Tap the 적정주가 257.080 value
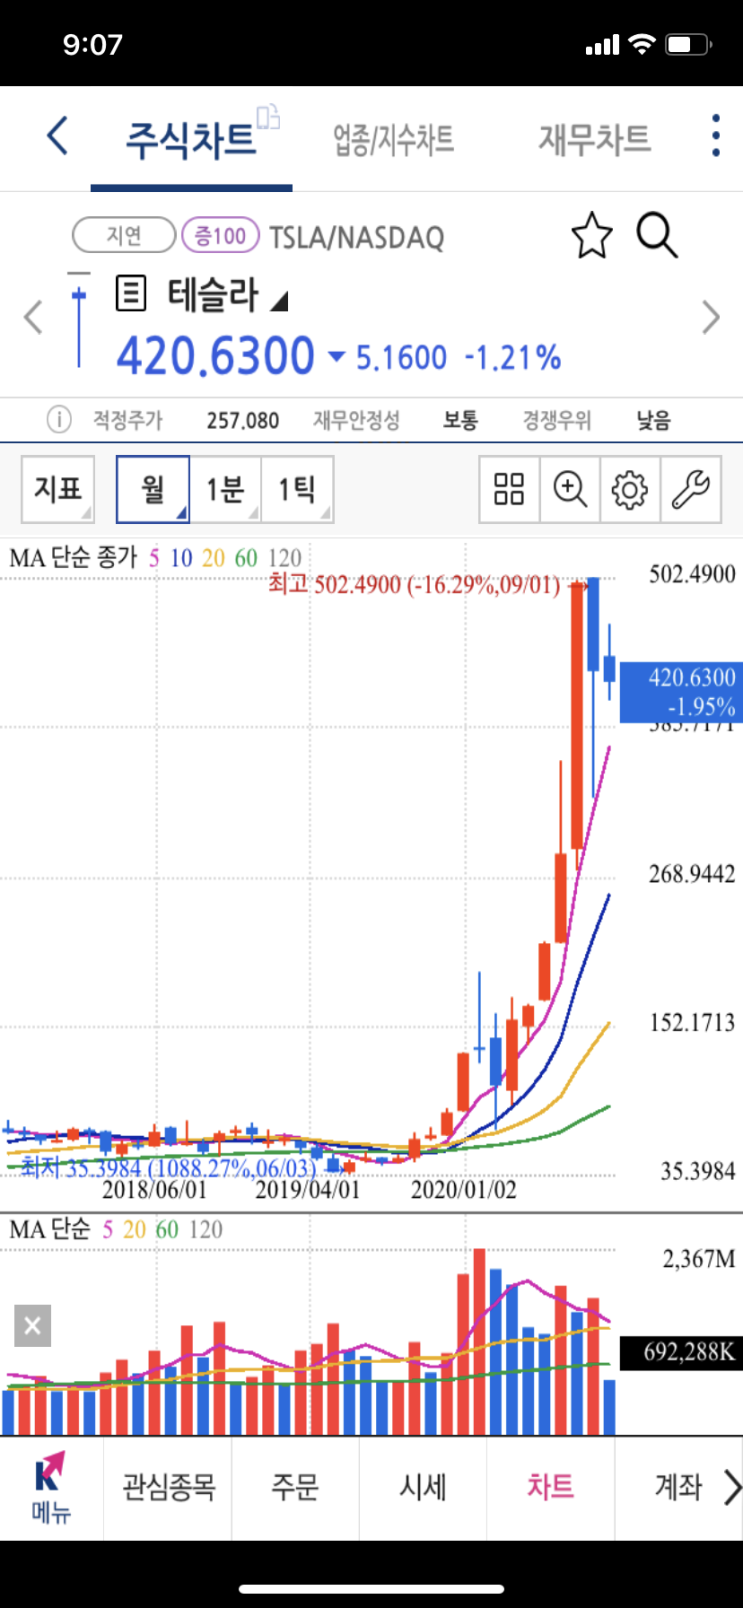This screenshot has width=743, height=1608. pos(243,420)
